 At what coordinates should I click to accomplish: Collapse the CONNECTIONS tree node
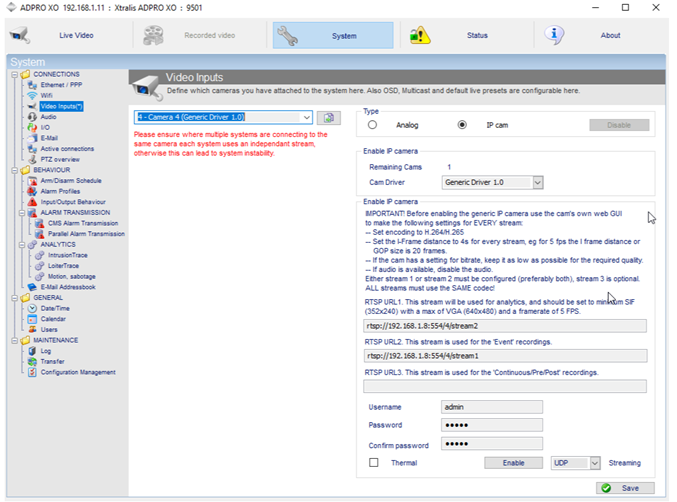tap(14, 74)
